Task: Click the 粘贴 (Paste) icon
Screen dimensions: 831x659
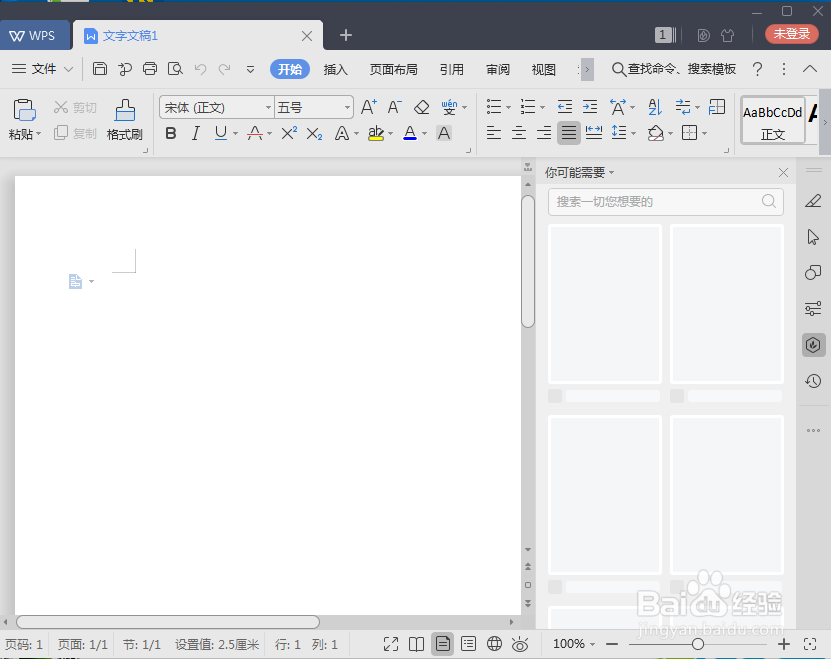Action: pos(23,110)
